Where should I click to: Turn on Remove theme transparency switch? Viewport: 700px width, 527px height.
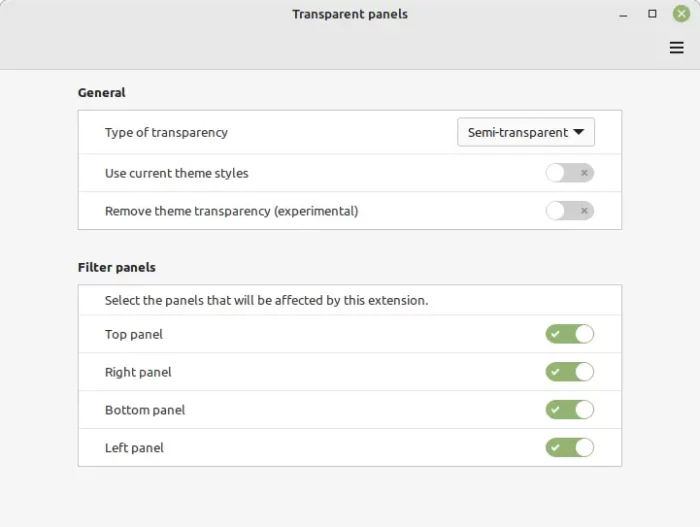[x=569, y=211]
